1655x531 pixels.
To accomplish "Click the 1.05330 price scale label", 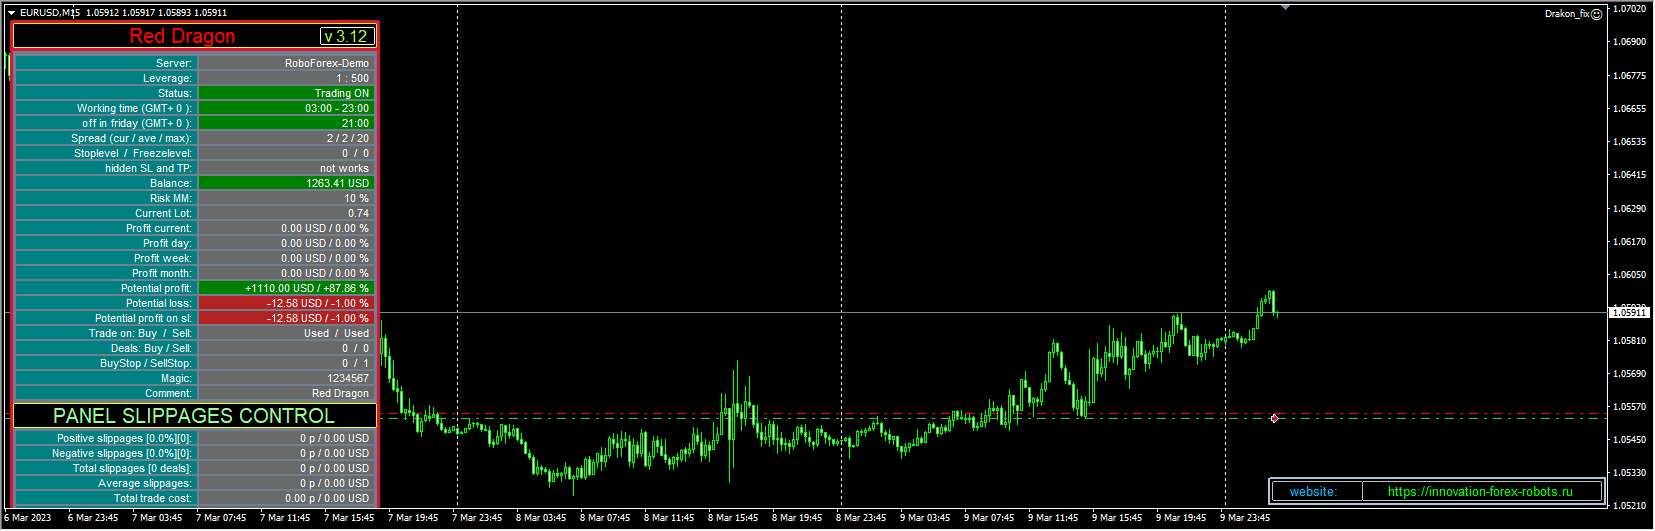I will (x=1630, y=473).
